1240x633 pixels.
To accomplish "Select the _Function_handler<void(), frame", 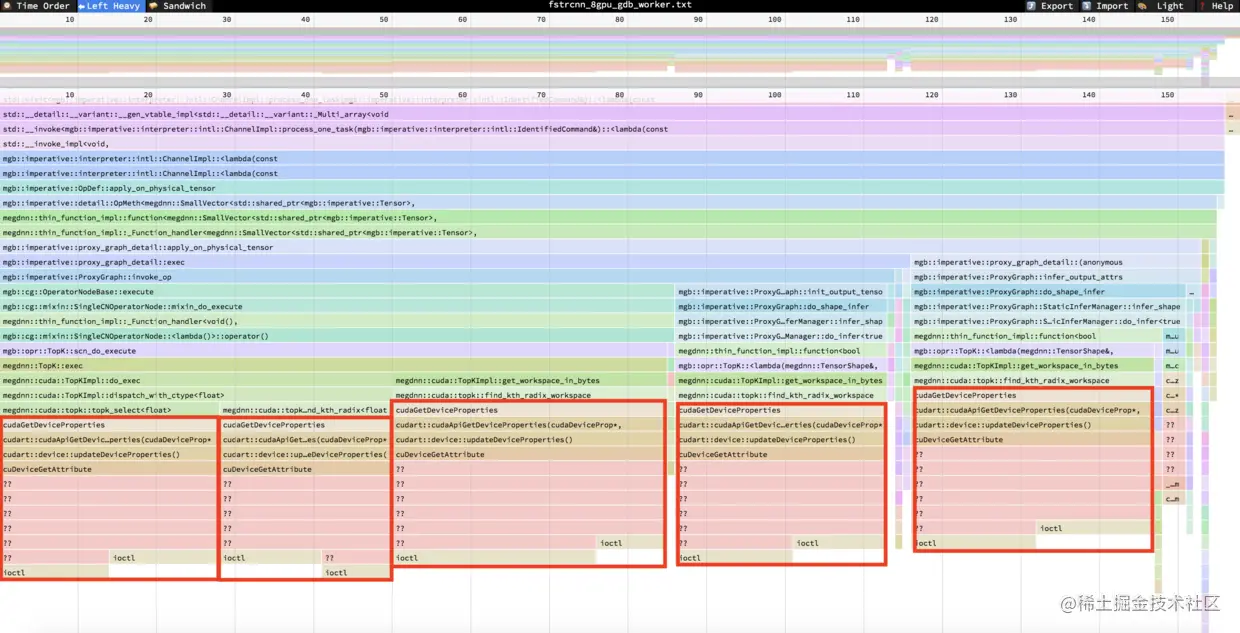I will 337,321.
